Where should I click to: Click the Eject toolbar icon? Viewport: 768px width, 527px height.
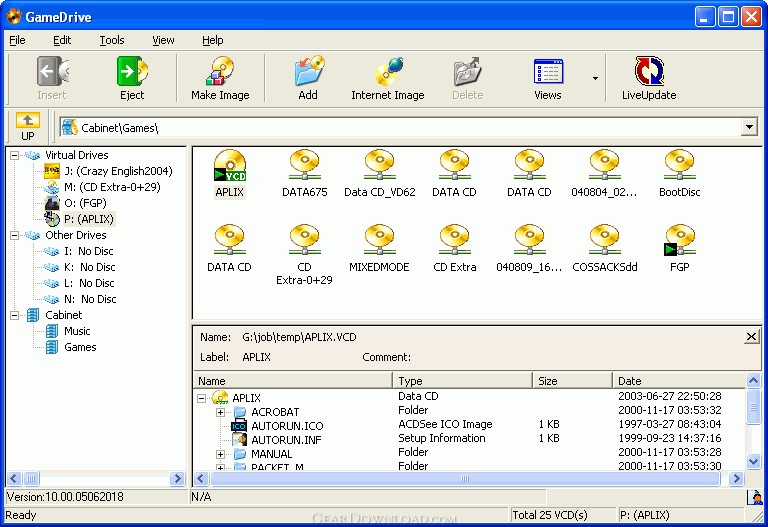click(x=132, y=78)
